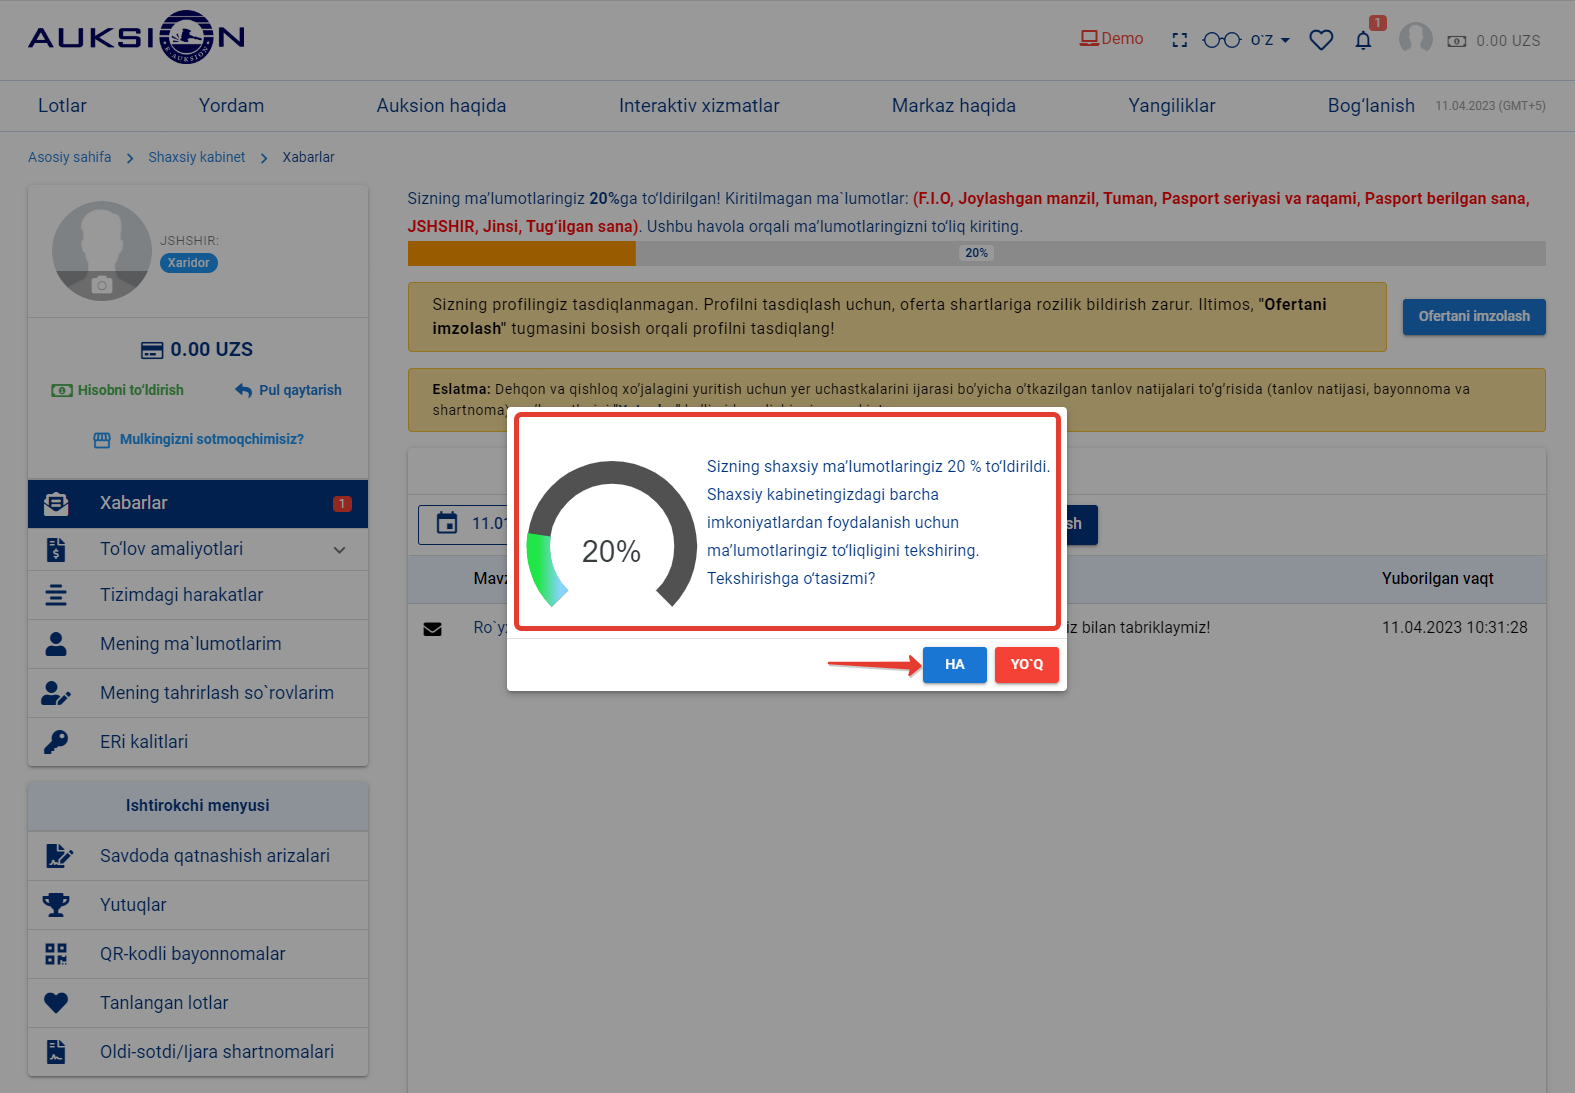Click the AUKSION logo
The width and height of the screenshot is (1575, 1093).
(136, 38)
